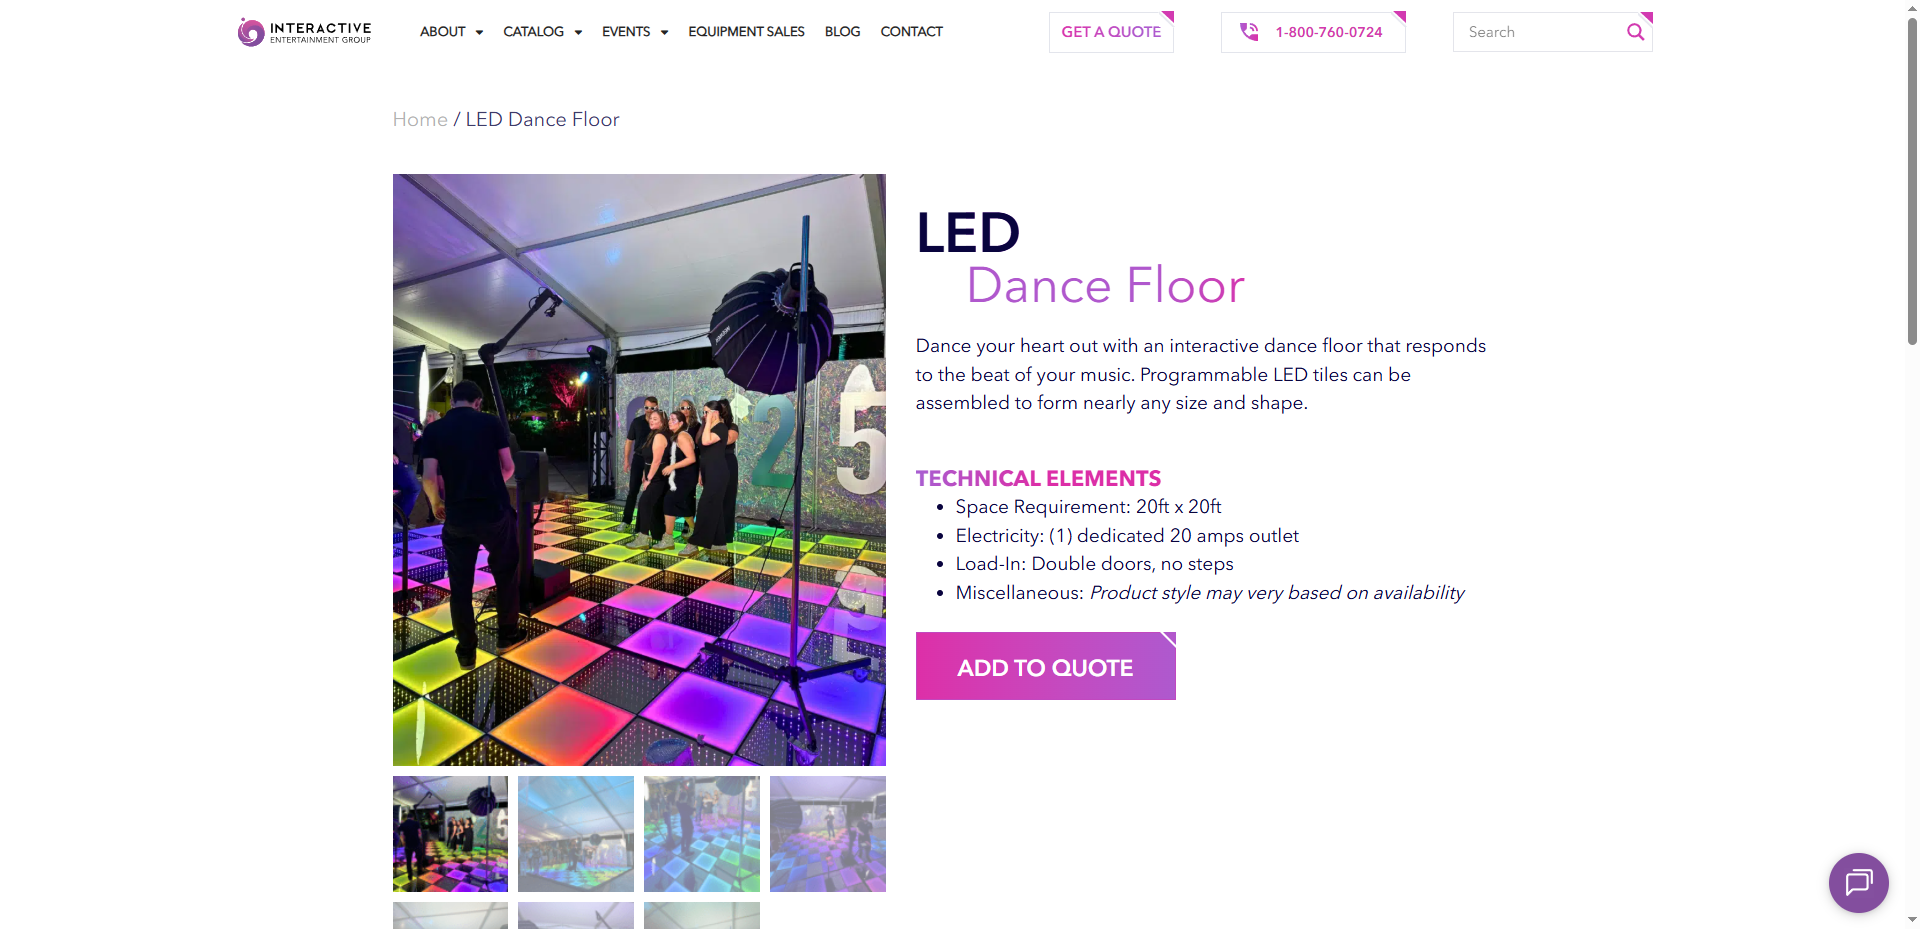Click the search magnifier icon
The height and width of the screenshot is (929, 1920).
pos(1635,32)
